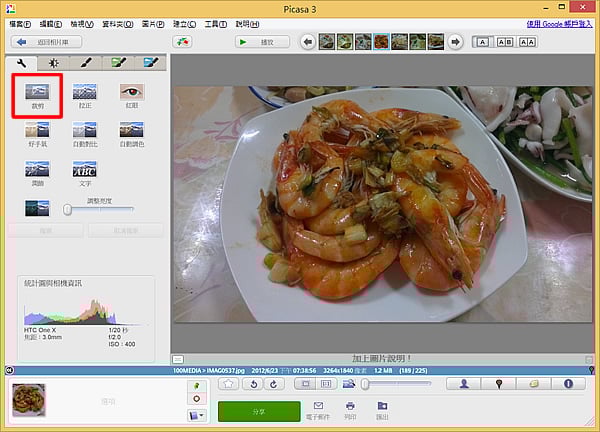Collapse the caption bar below the photo
The image size is (600, 432).
[x=178, y=358]
